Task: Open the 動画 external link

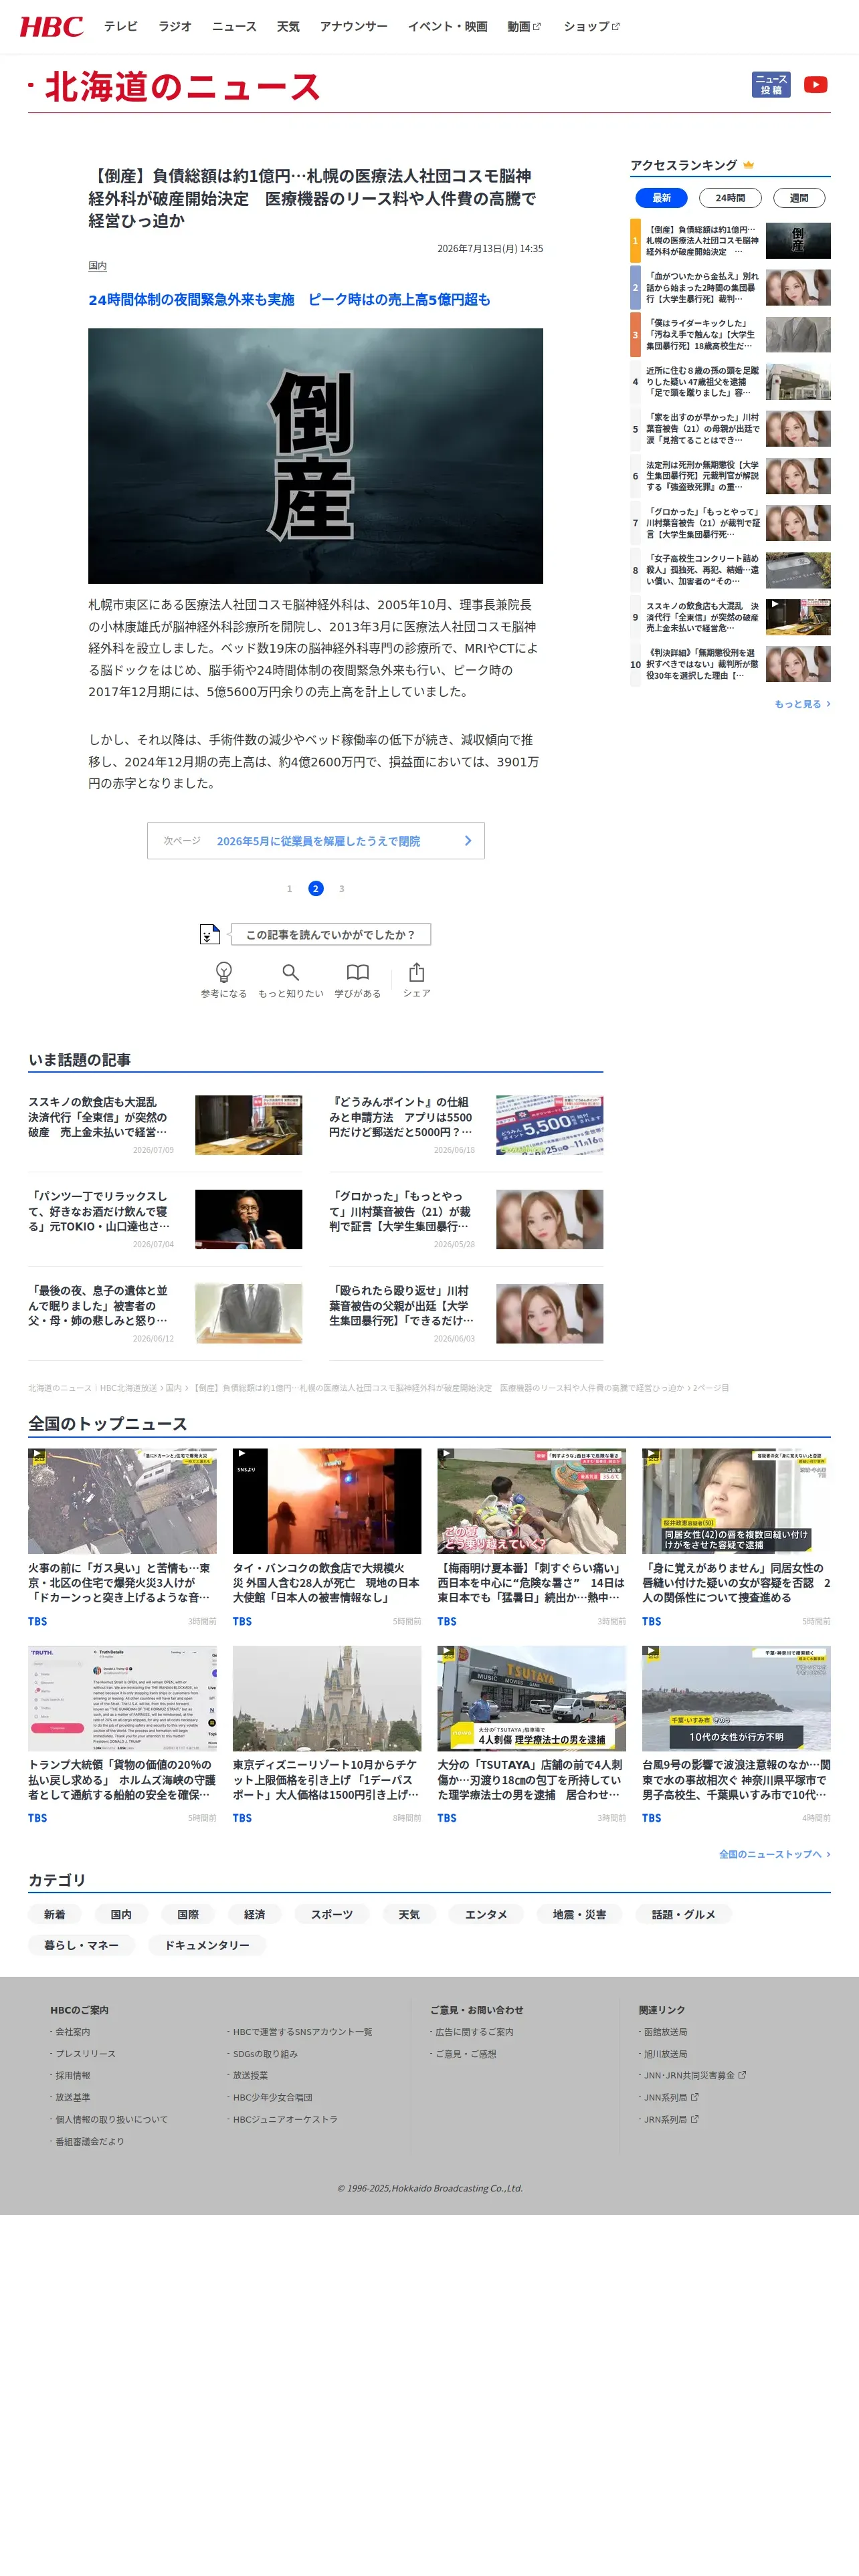Action: coord(524,27)
